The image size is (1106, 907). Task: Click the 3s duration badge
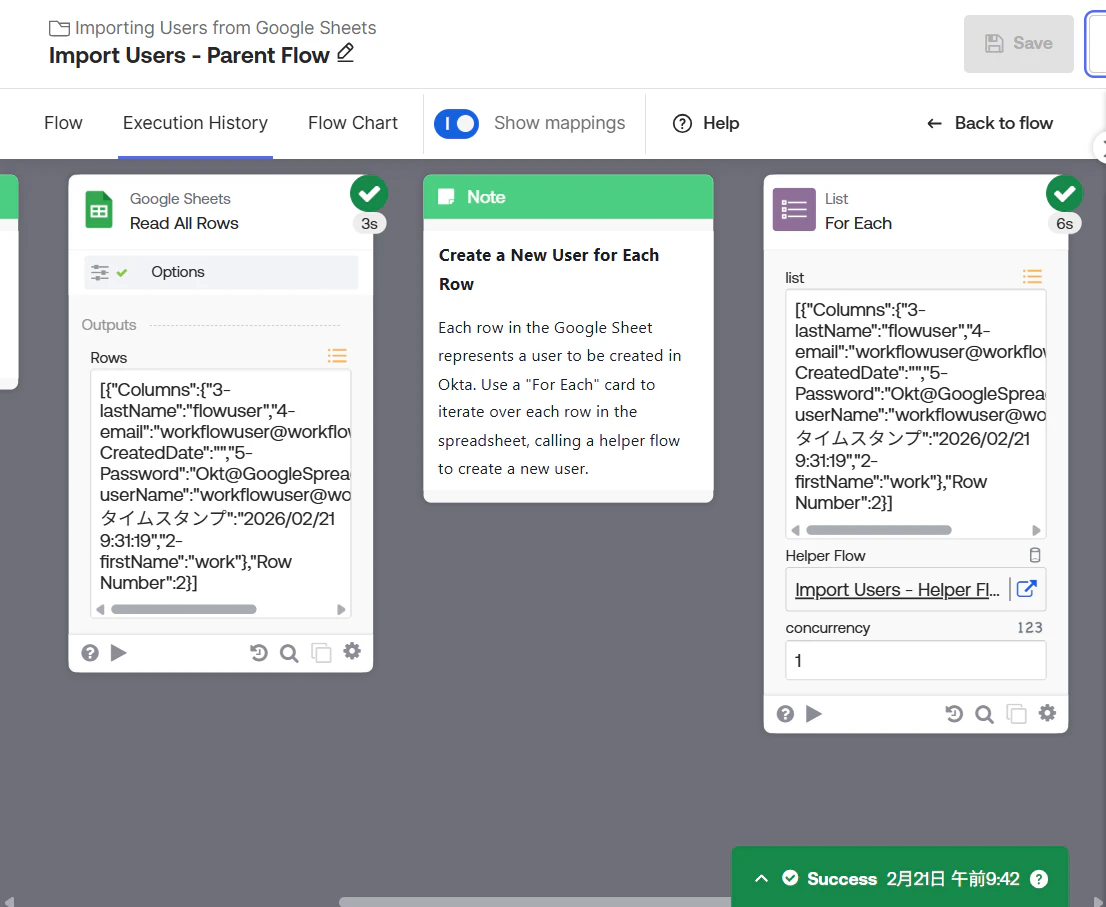click(x=369, y=224)
